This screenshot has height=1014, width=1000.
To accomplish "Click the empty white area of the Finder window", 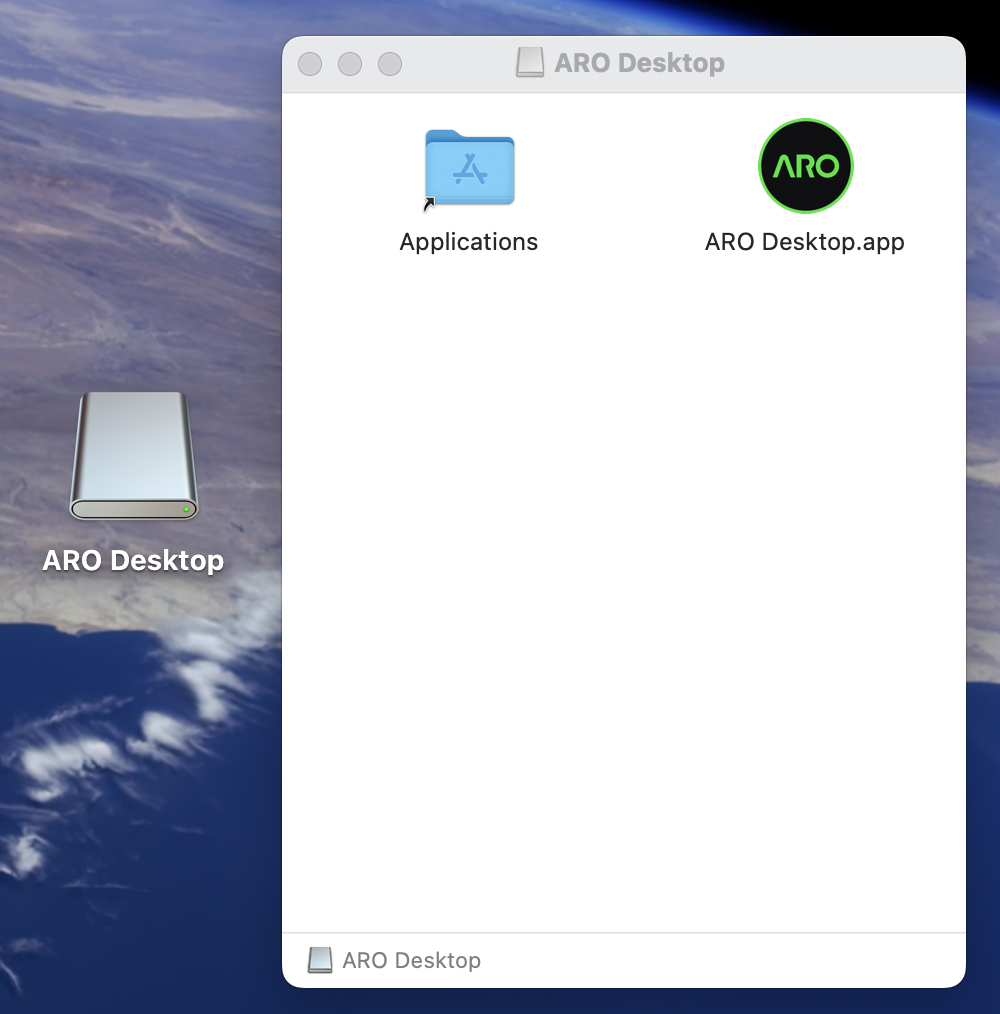I will 620,600.
